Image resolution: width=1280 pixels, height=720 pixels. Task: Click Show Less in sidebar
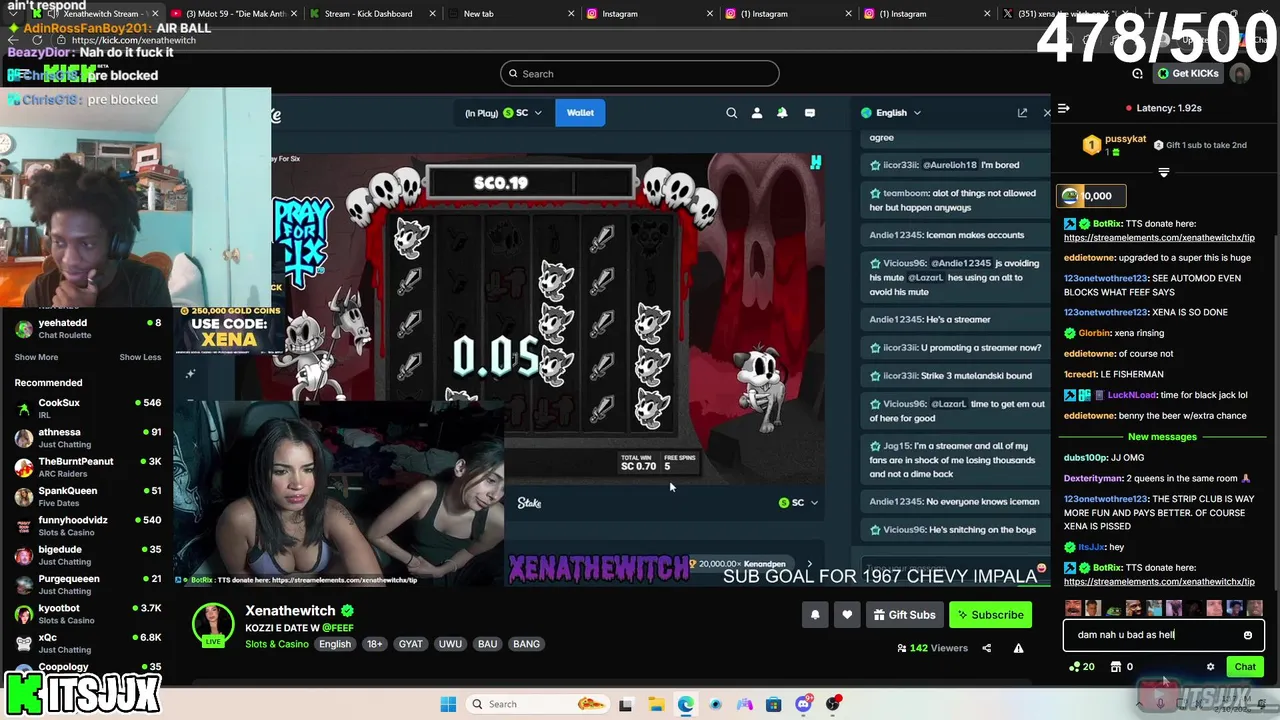(x=140, y=357)
